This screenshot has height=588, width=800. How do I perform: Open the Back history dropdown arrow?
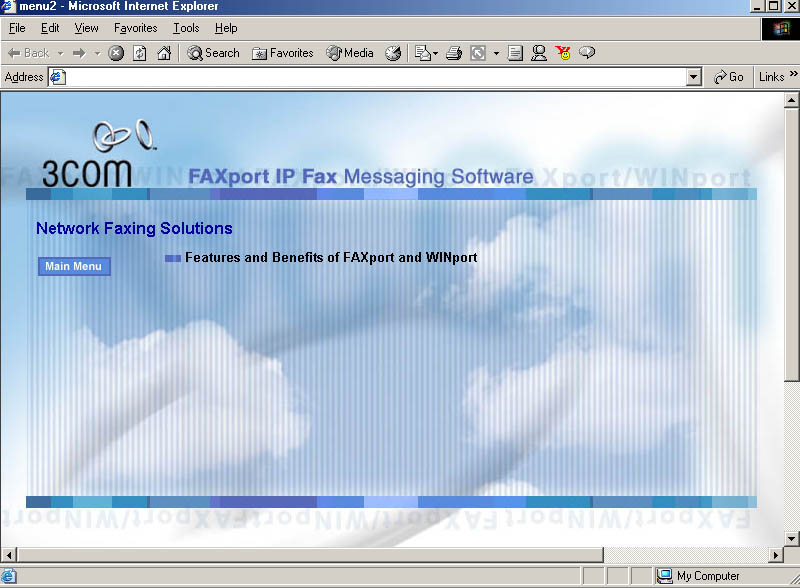60,53
